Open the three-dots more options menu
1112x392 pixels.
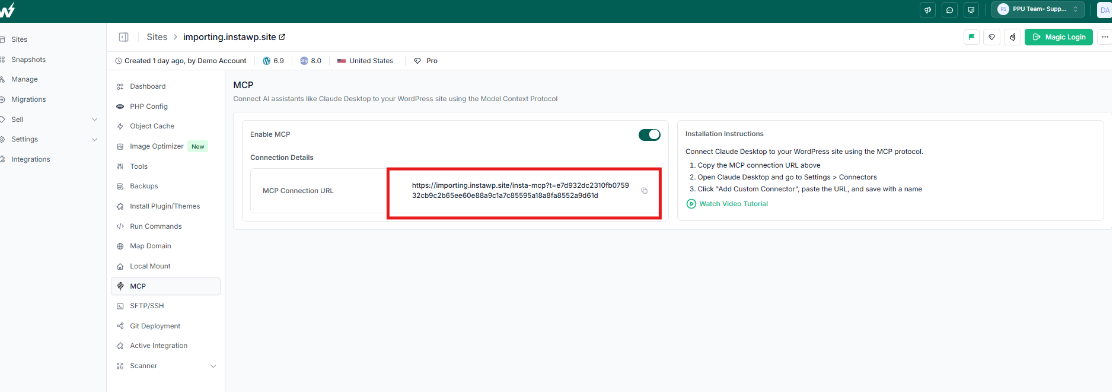coord(1104,37)
